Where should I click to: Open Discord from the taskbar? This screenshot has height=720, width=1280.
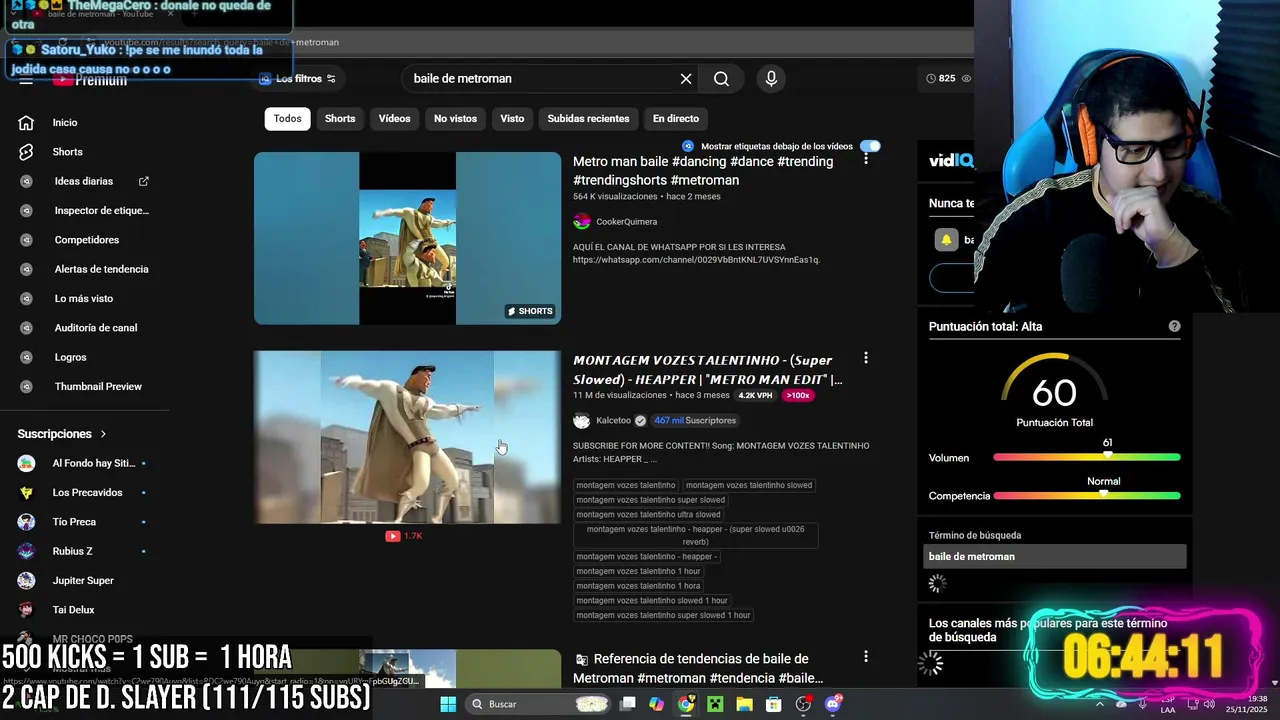pos(833,704)
